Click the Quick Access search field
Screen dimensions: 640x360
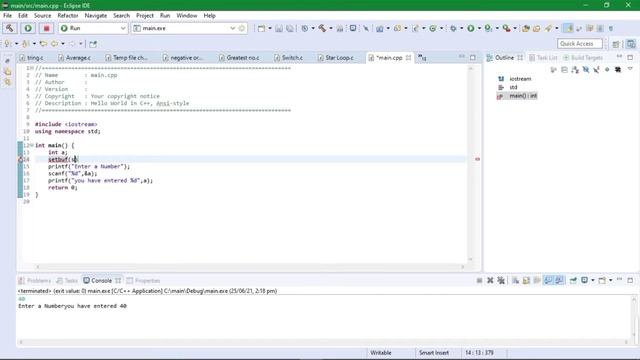[580, 44]
